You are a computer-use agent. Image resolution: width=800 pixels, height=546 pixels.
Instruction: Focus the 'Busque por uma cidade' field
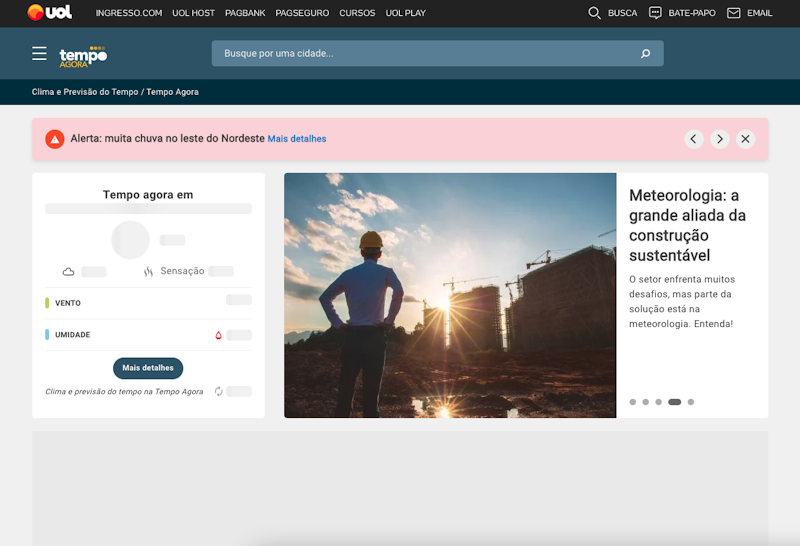pyautogui.click(x=438, y=54)
